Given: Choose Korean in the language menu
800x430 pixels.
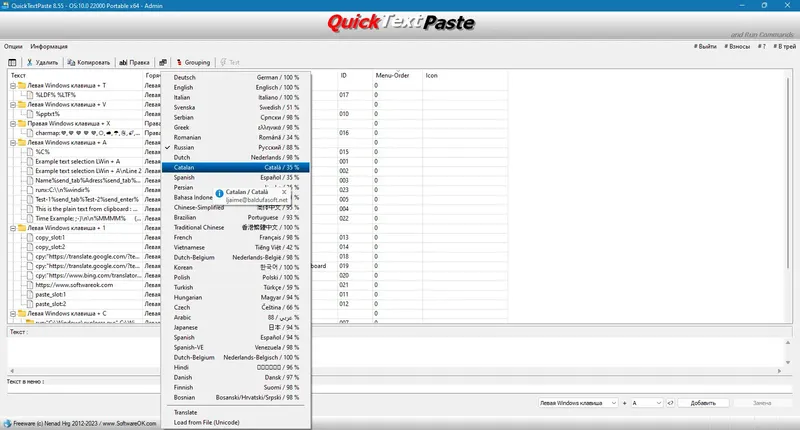Looking at the screenshot, I should pyautogui.click(x=236, y=267).
